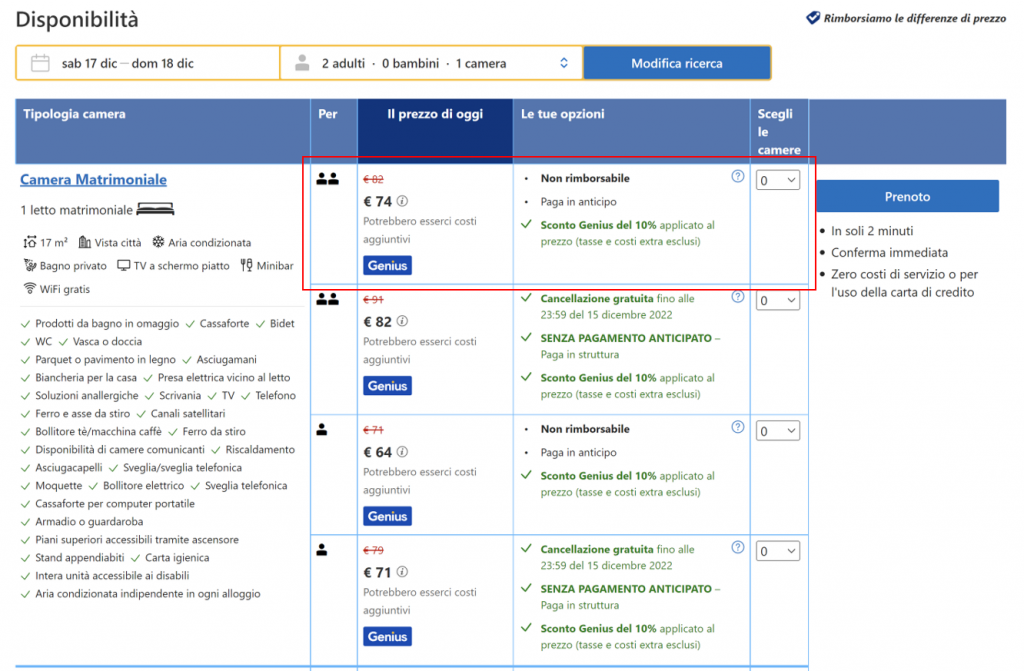
Task: Open help icon for € 82 free cancellation option
Action: coord(738,297)
